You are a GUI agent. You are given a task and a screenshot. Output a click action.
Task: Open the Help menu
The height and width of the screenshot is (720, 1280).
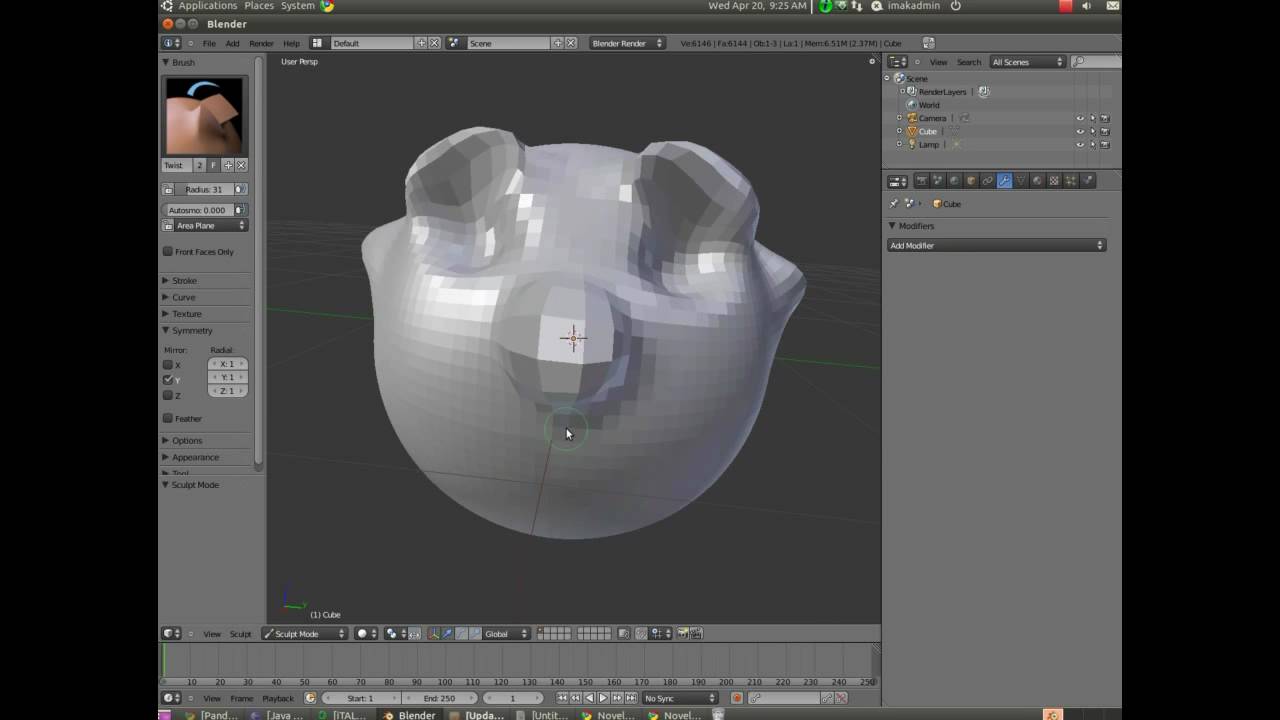click(291, 43)
